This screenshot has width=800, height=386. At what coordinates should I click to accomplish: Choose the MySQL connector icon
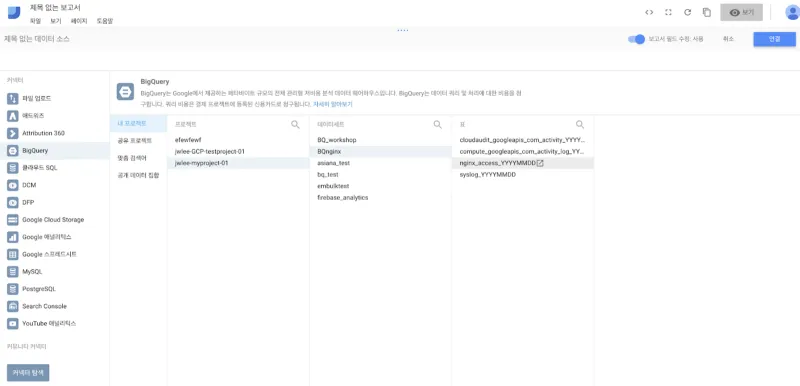(13, 271)
